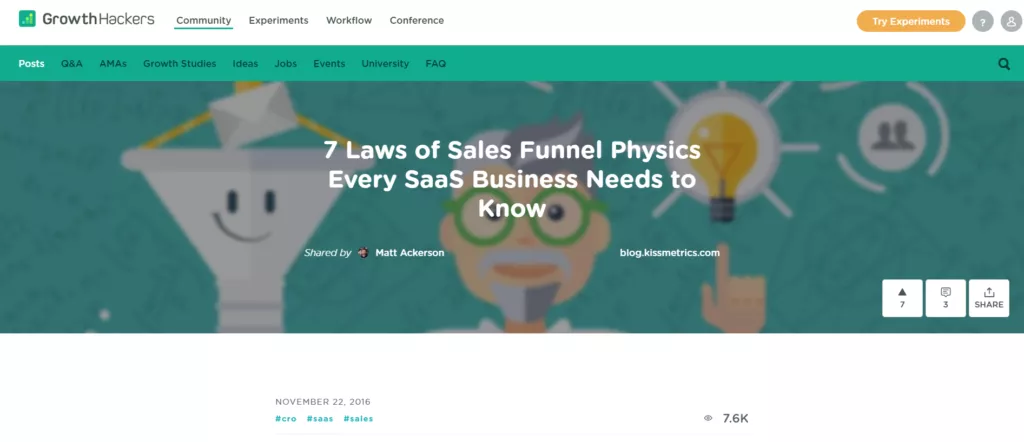Click Matt Ackerson's avatar image
Viewport: 1024px width, 442px height.
pyautogui.click(x=363, y=253)
